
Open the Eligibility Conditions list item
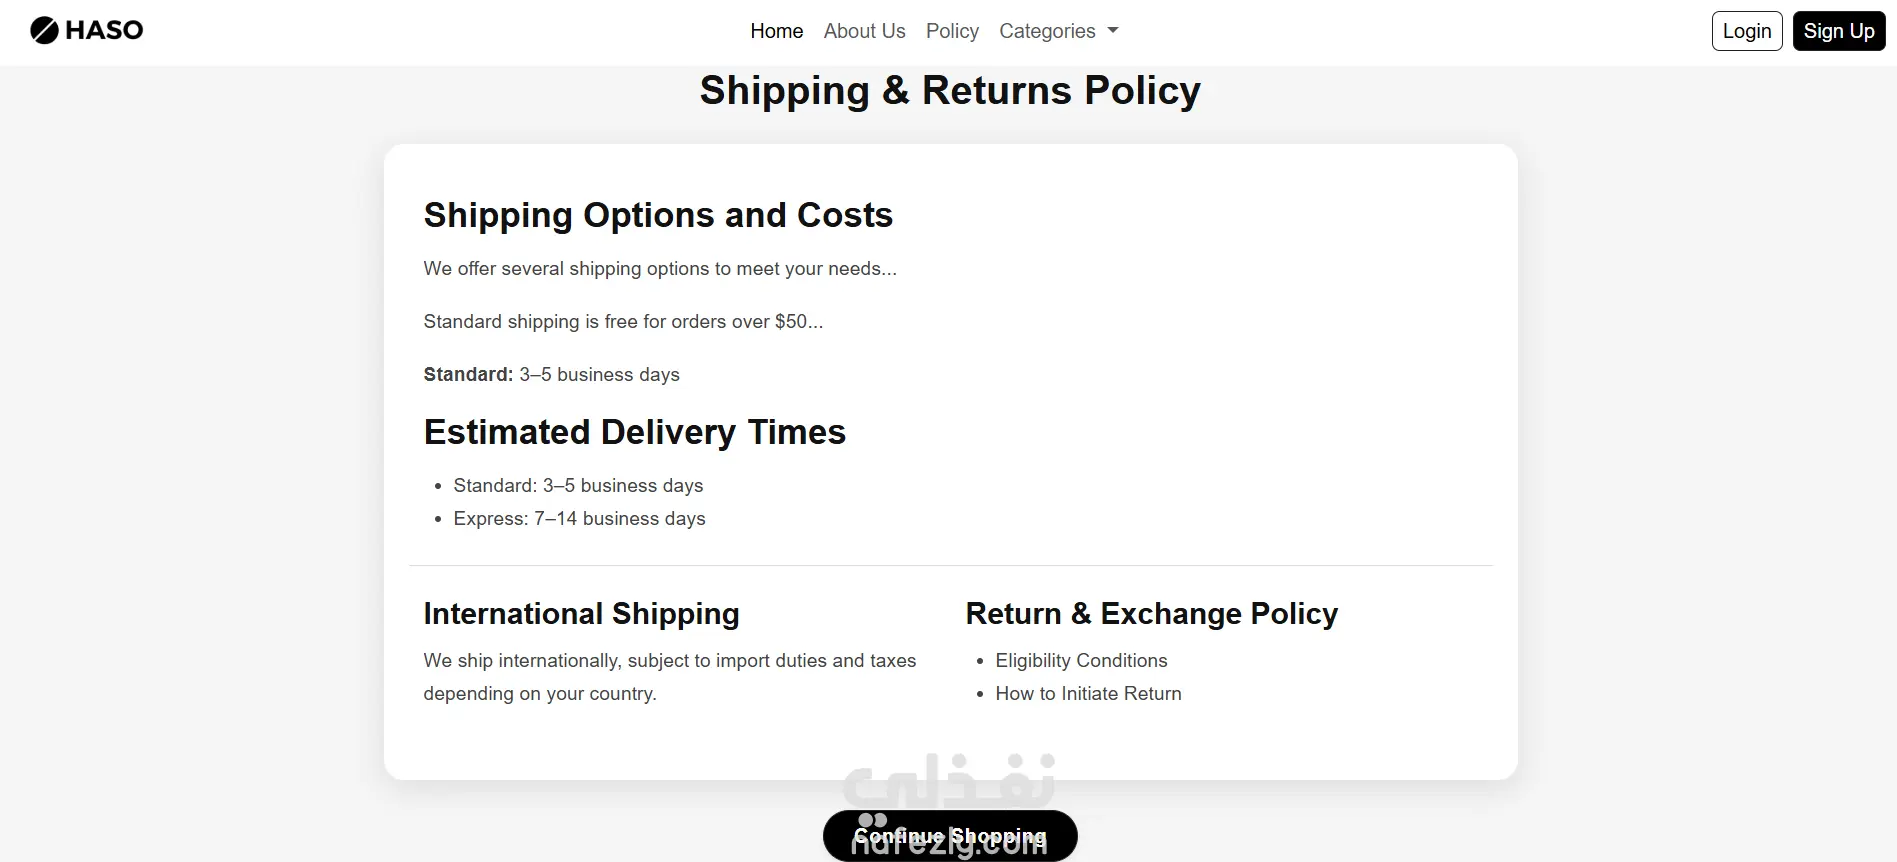click(x=1081, y=660)
